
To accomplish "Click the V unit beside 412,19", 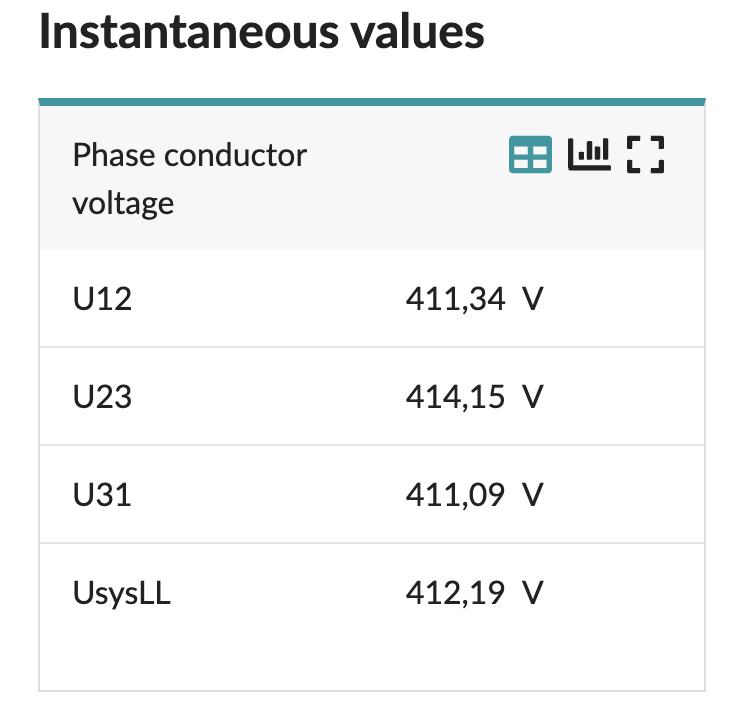I will pyautogui.click(x=532, y=593).
